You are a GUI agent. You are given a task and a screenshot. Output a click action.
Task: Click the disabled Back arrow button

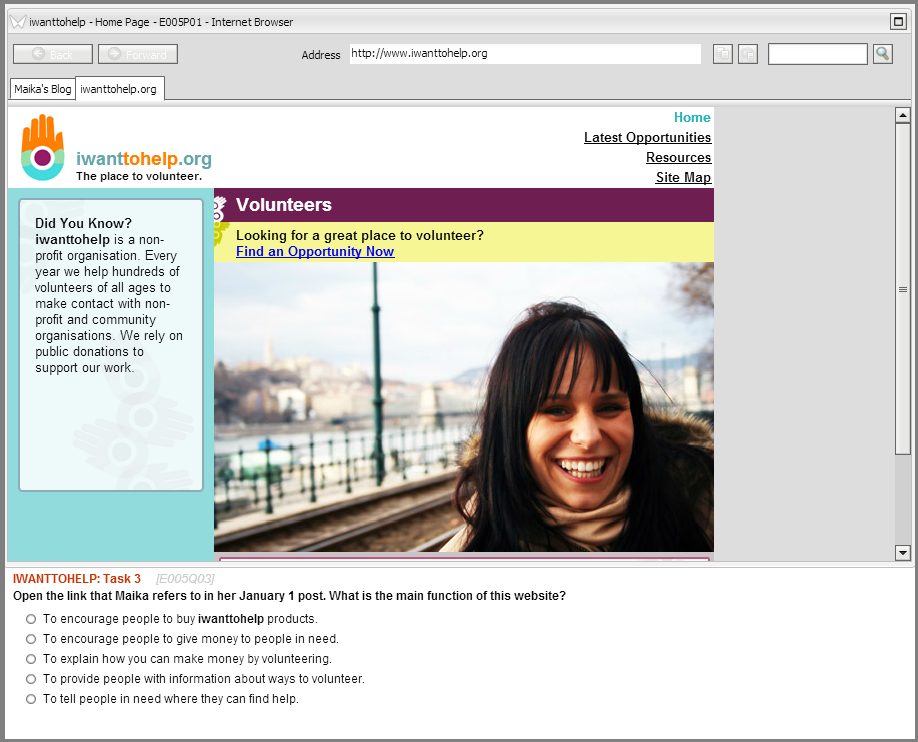pyautogui.click(x=53, y=54)
